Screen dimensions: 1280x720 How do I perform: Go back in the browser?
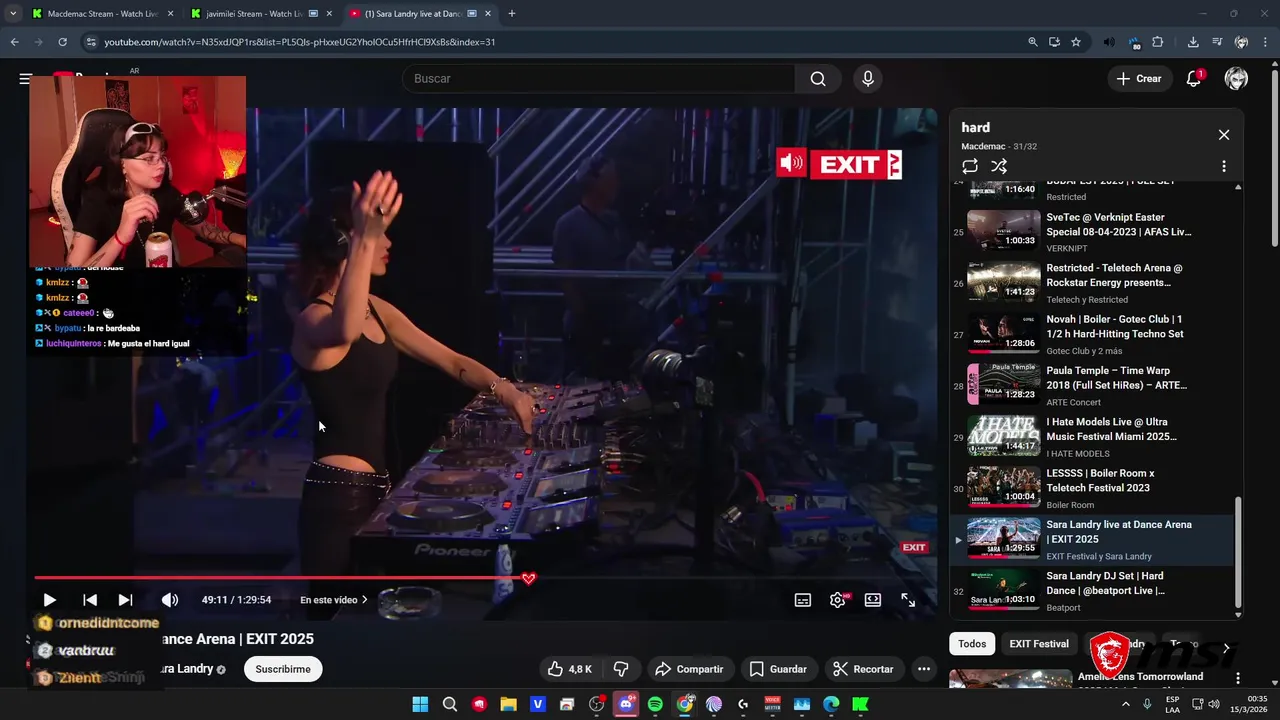[x=14, y=42]
